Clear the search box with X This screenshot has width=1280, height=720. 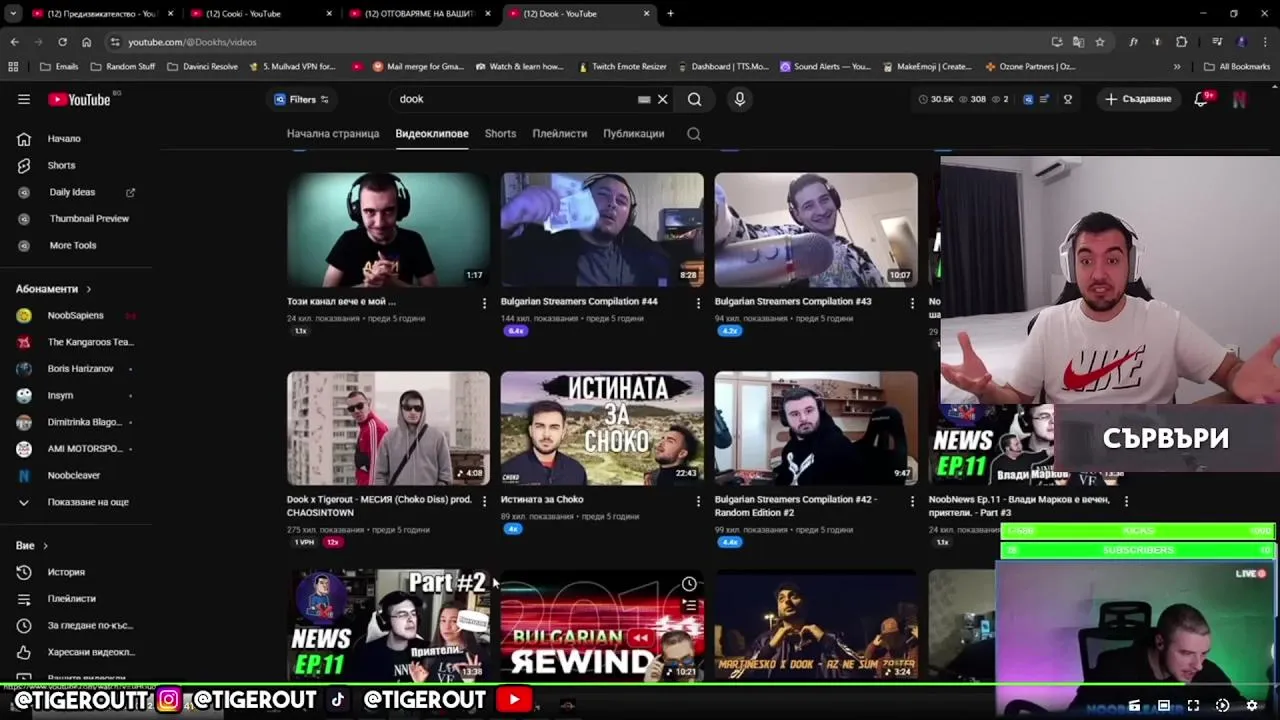pyautogui.click(x=662, y=99)
